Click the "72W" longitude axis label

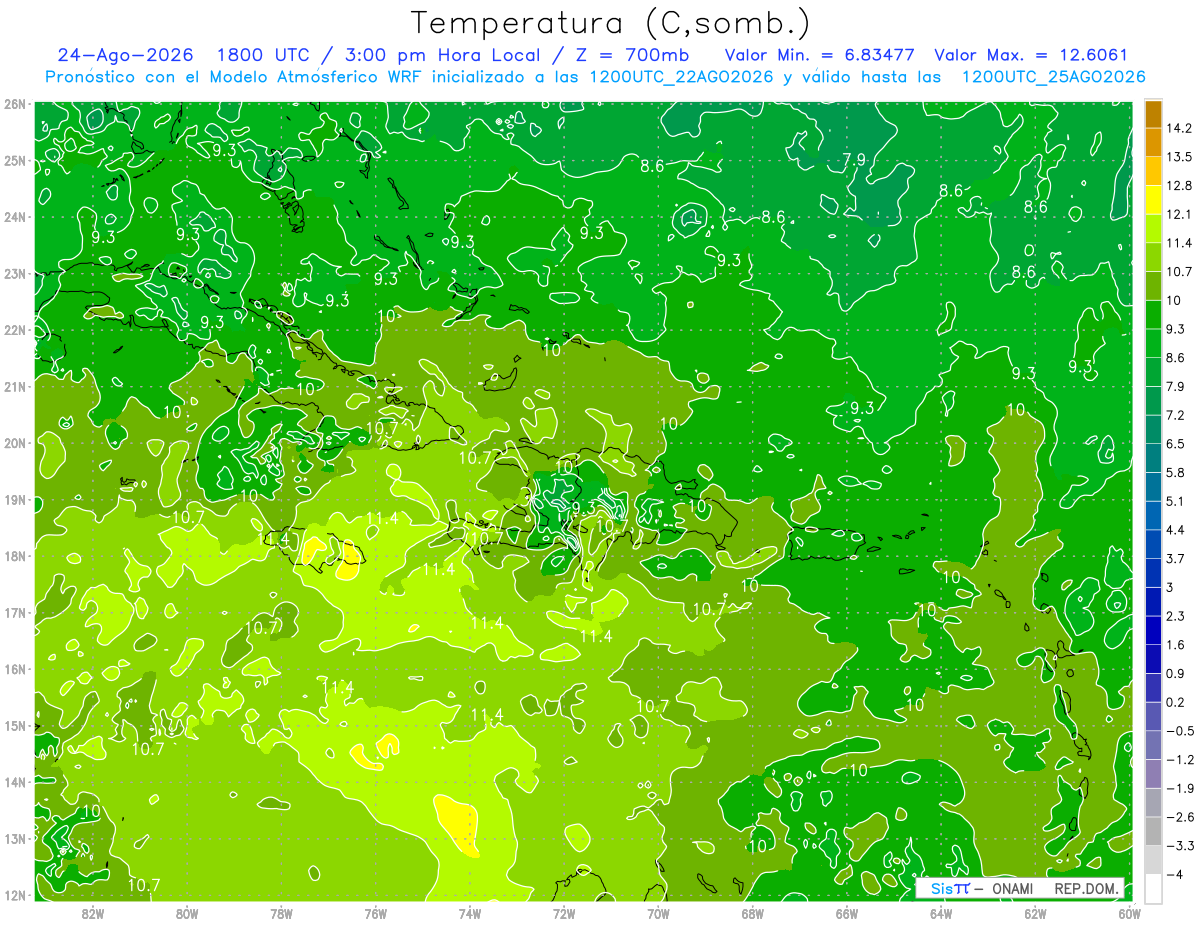[564, 913]
